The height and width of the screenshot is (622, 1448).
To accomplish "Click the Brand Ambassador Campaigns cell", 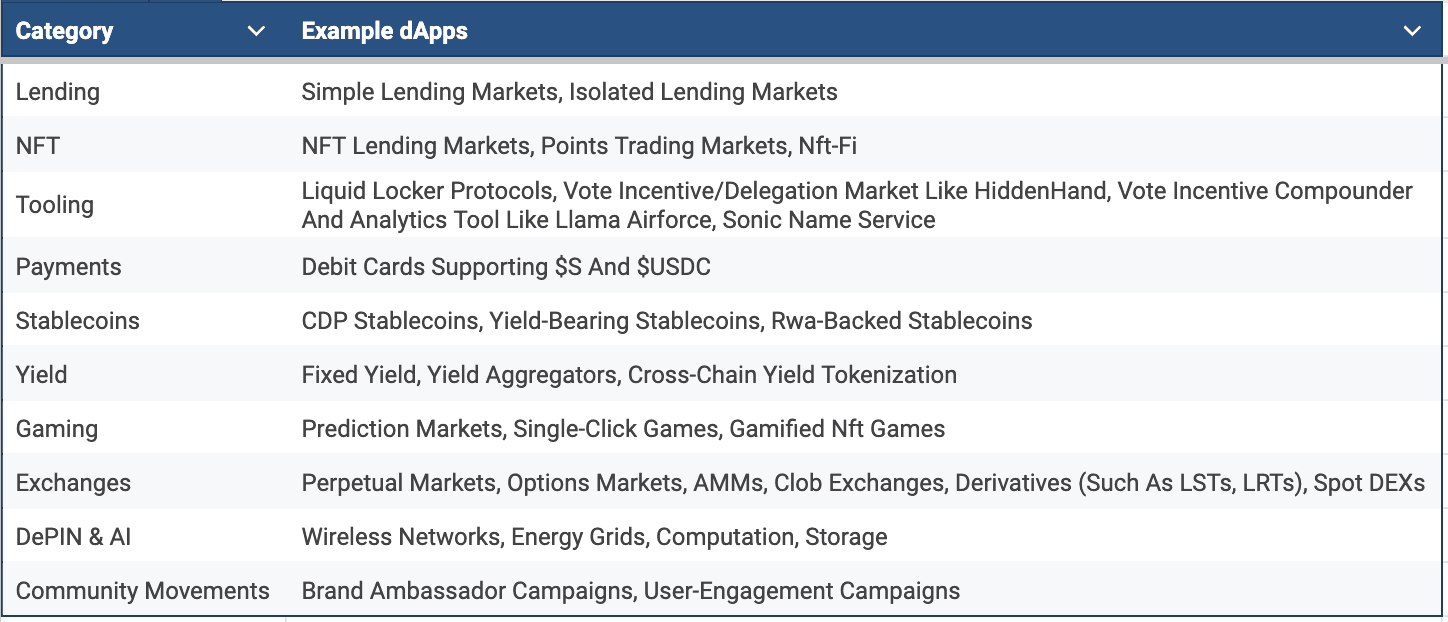I will tap(866, 591).
